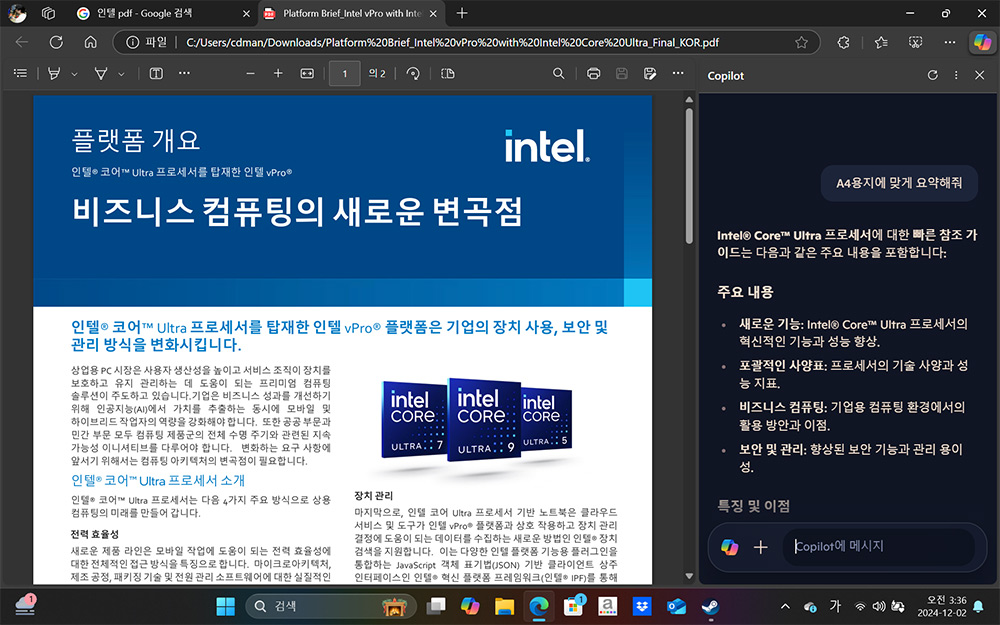Toggle the Copilot sidebar button

pos(982,43)
